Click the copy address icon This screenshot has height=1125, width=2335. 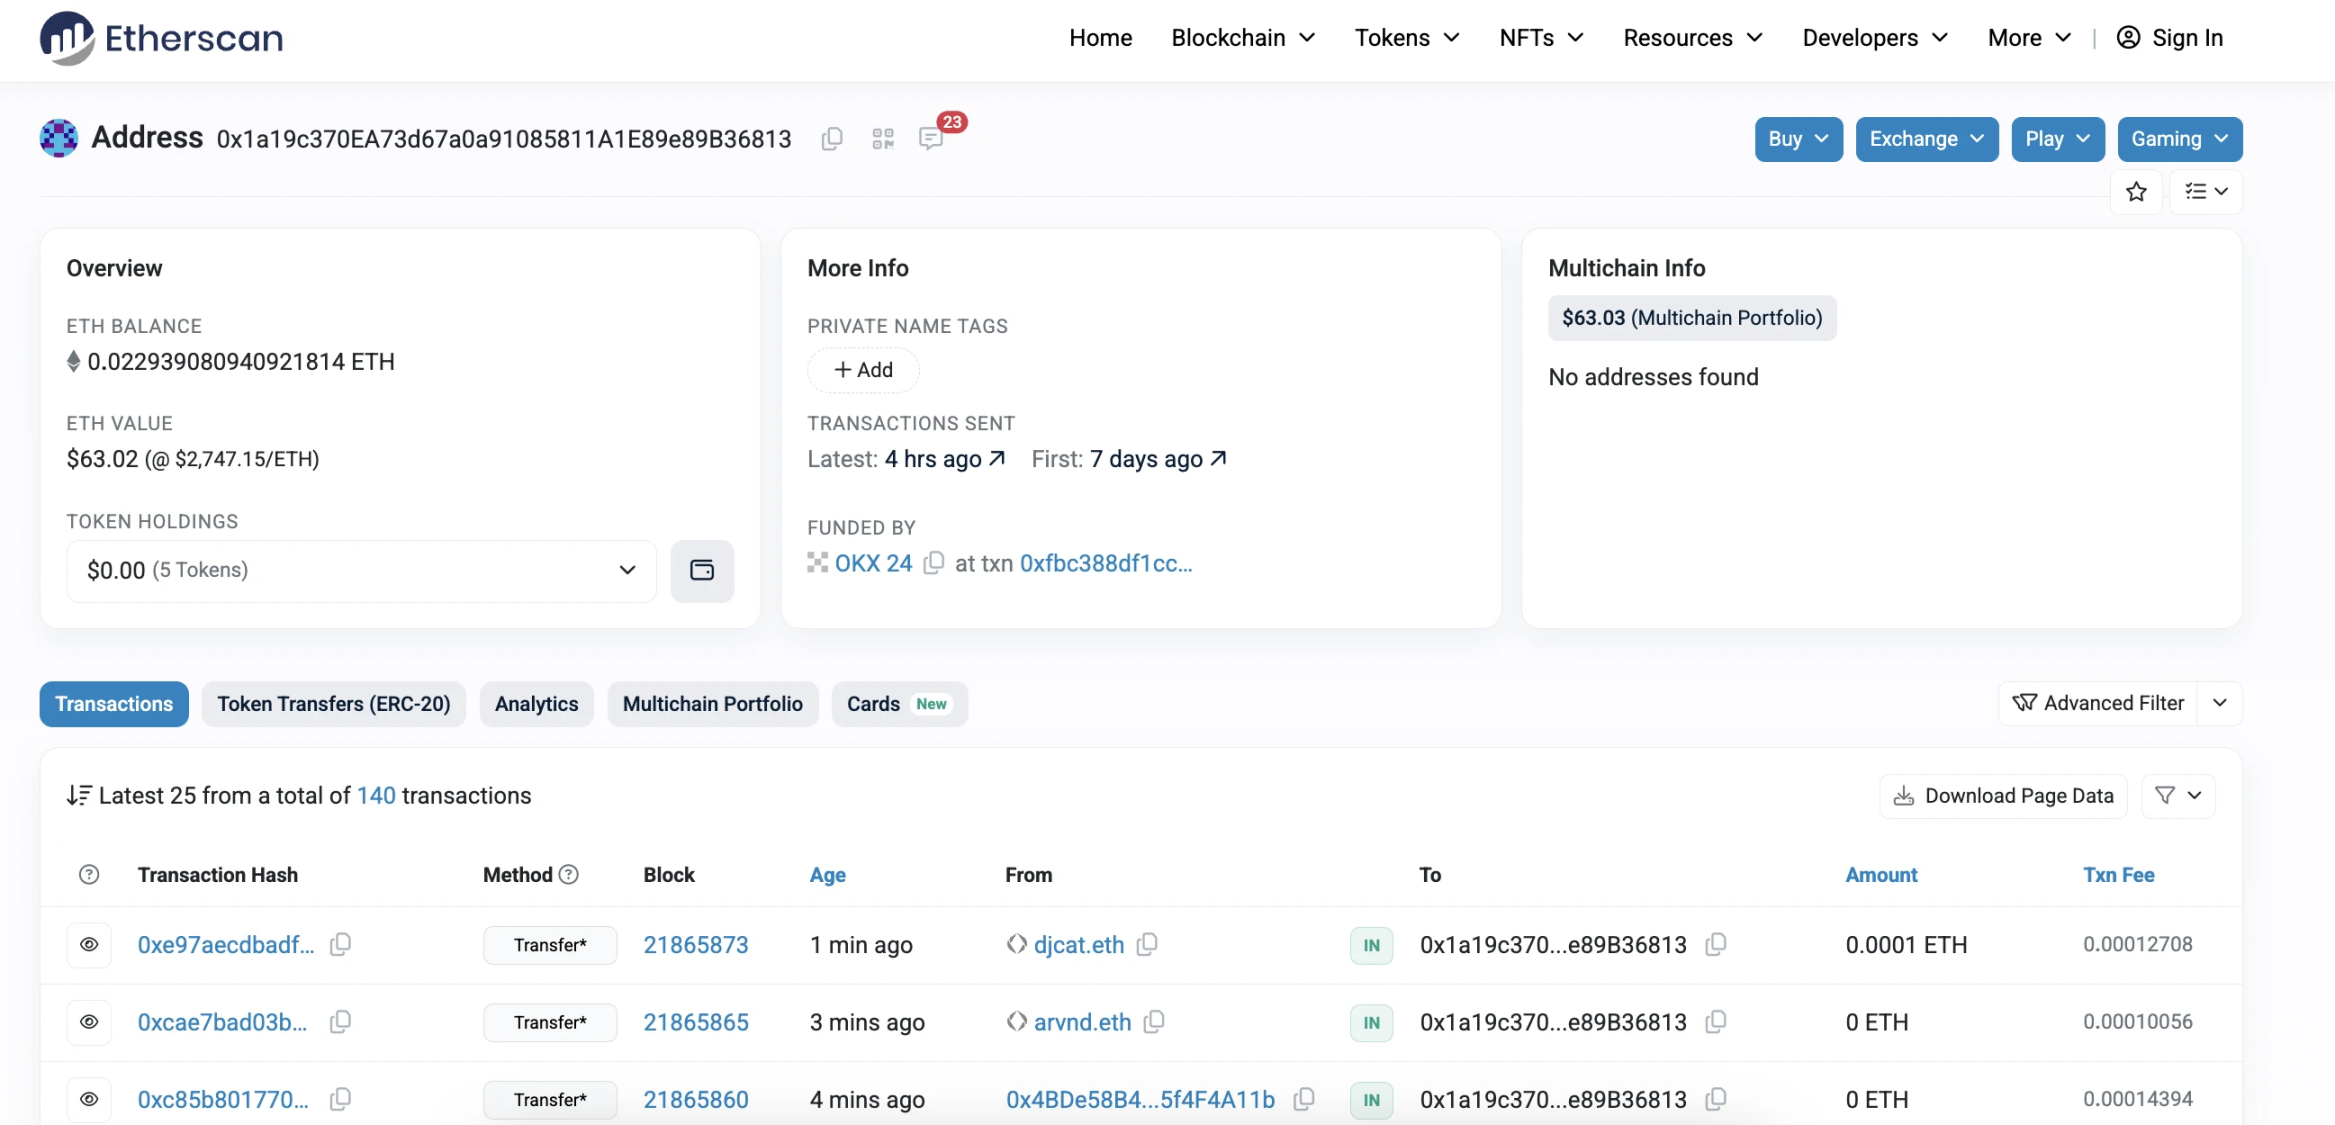[x=831, y=137]
